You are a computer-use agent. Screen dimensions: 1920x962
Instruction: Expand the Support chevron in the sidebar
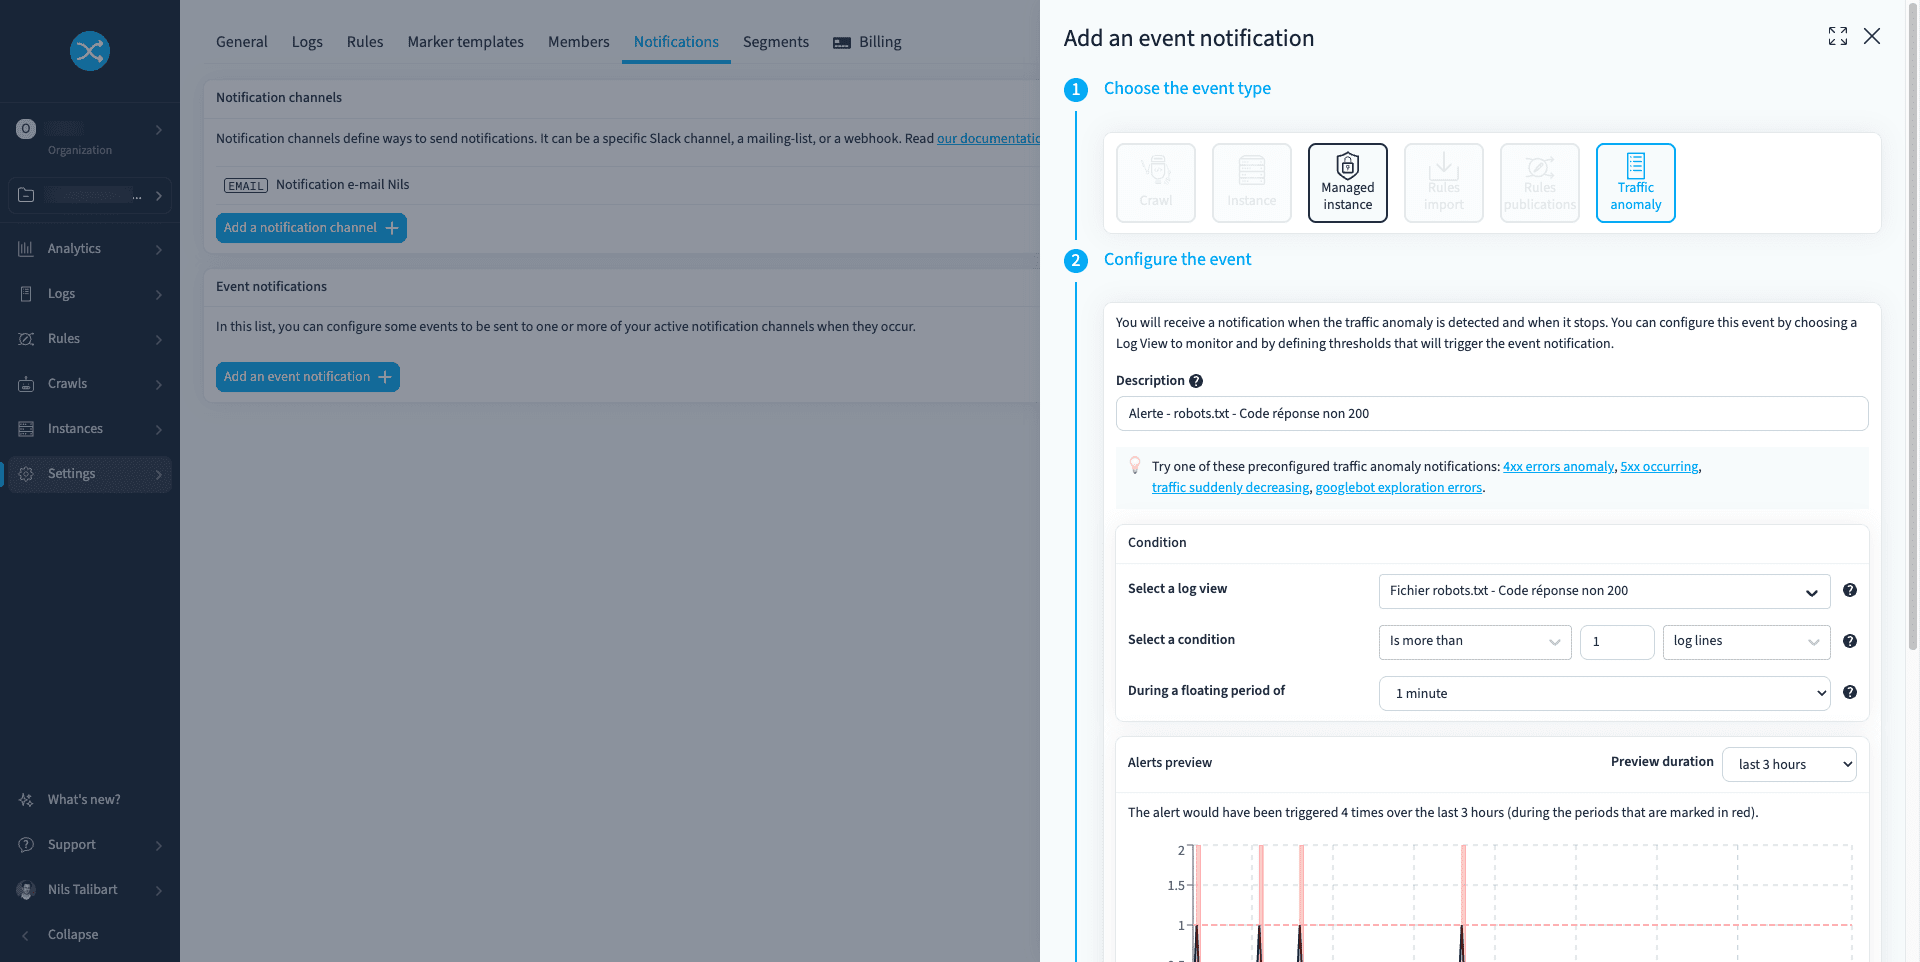(x=159, y=845)
